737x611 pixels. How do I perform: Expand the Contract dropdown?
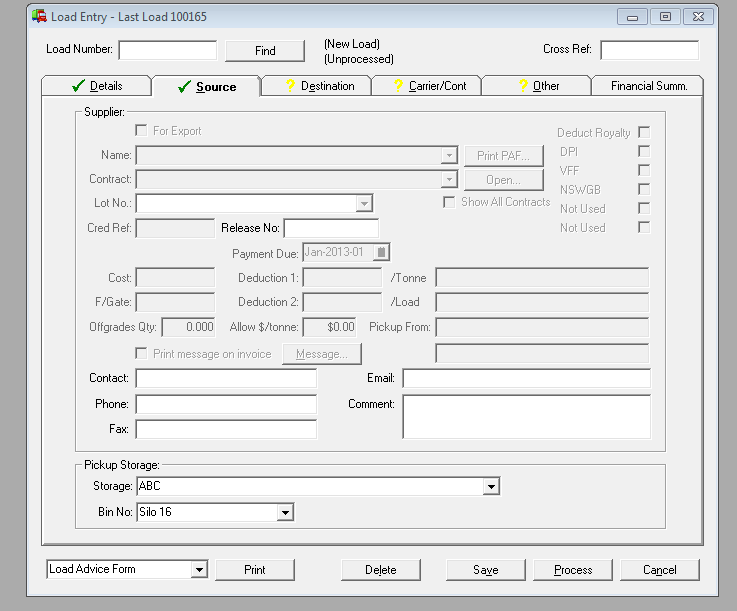click(x=449, y=179)
